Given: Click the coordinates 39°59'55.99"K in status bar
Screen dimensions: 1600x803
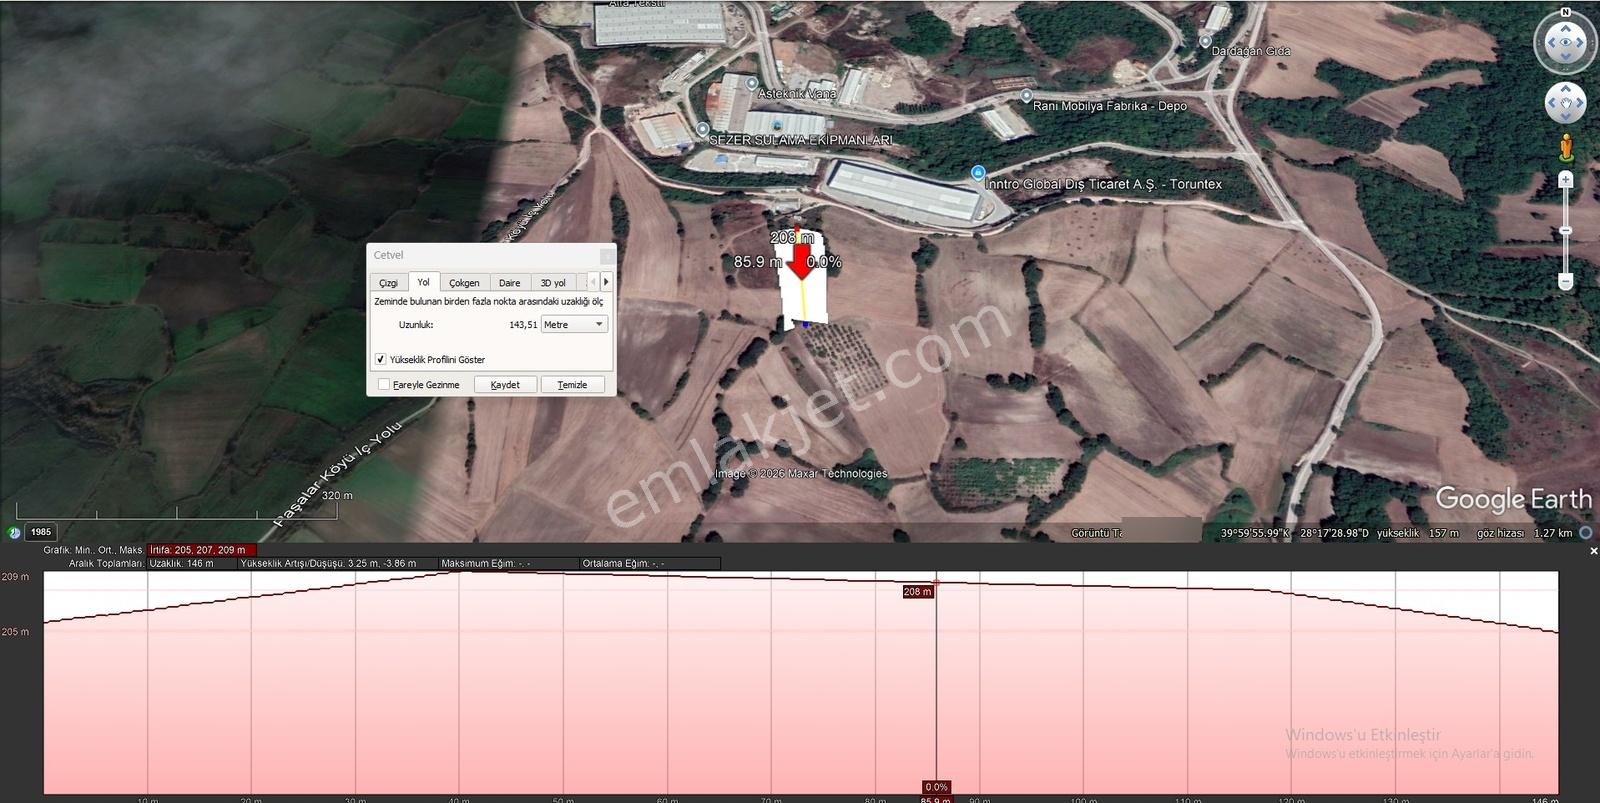Looking at the screenshot, I should point(1255,533).
